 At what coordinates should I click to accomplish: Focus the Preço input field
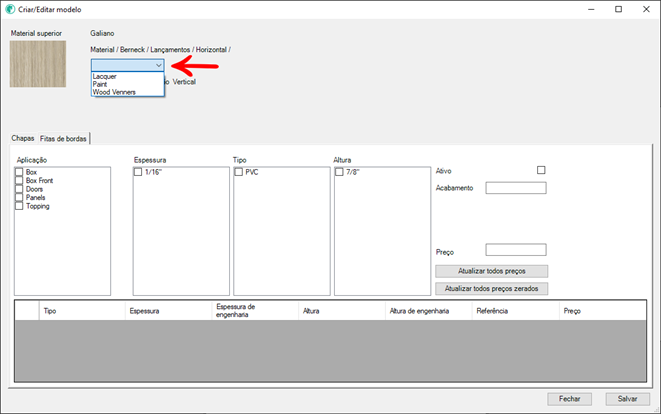click(516, 250)
